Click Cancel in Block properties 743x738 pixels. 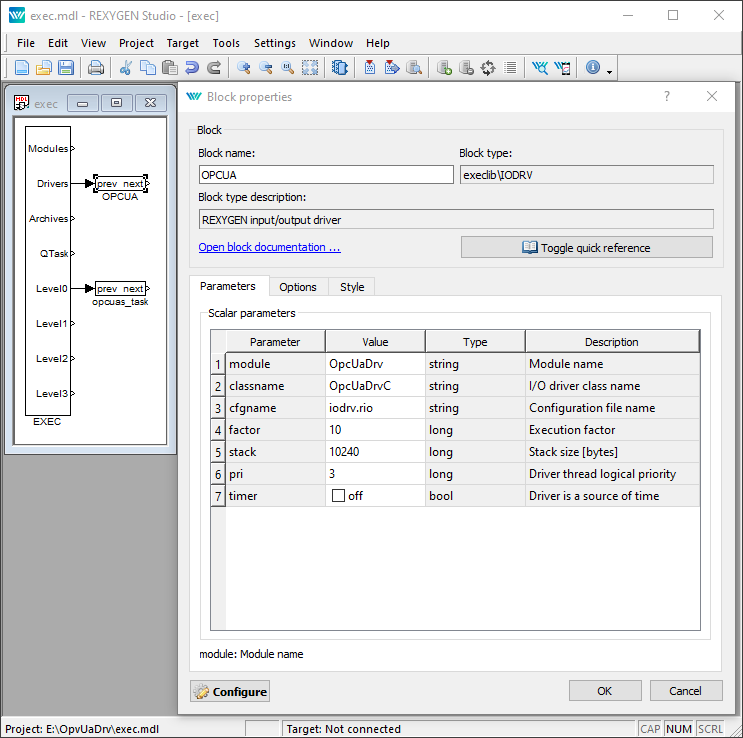[x=685, y=691]
